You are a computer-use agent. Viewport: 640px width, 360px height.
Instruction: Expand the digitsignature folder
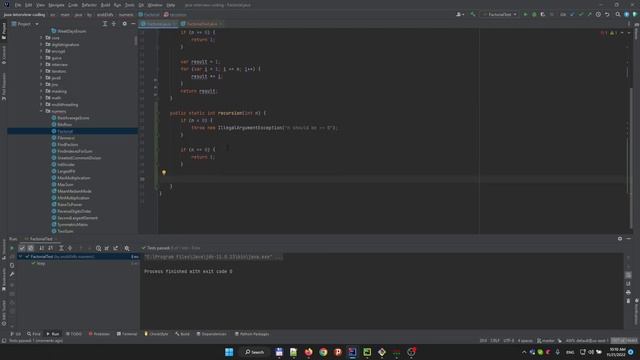(x=42, y=44)
